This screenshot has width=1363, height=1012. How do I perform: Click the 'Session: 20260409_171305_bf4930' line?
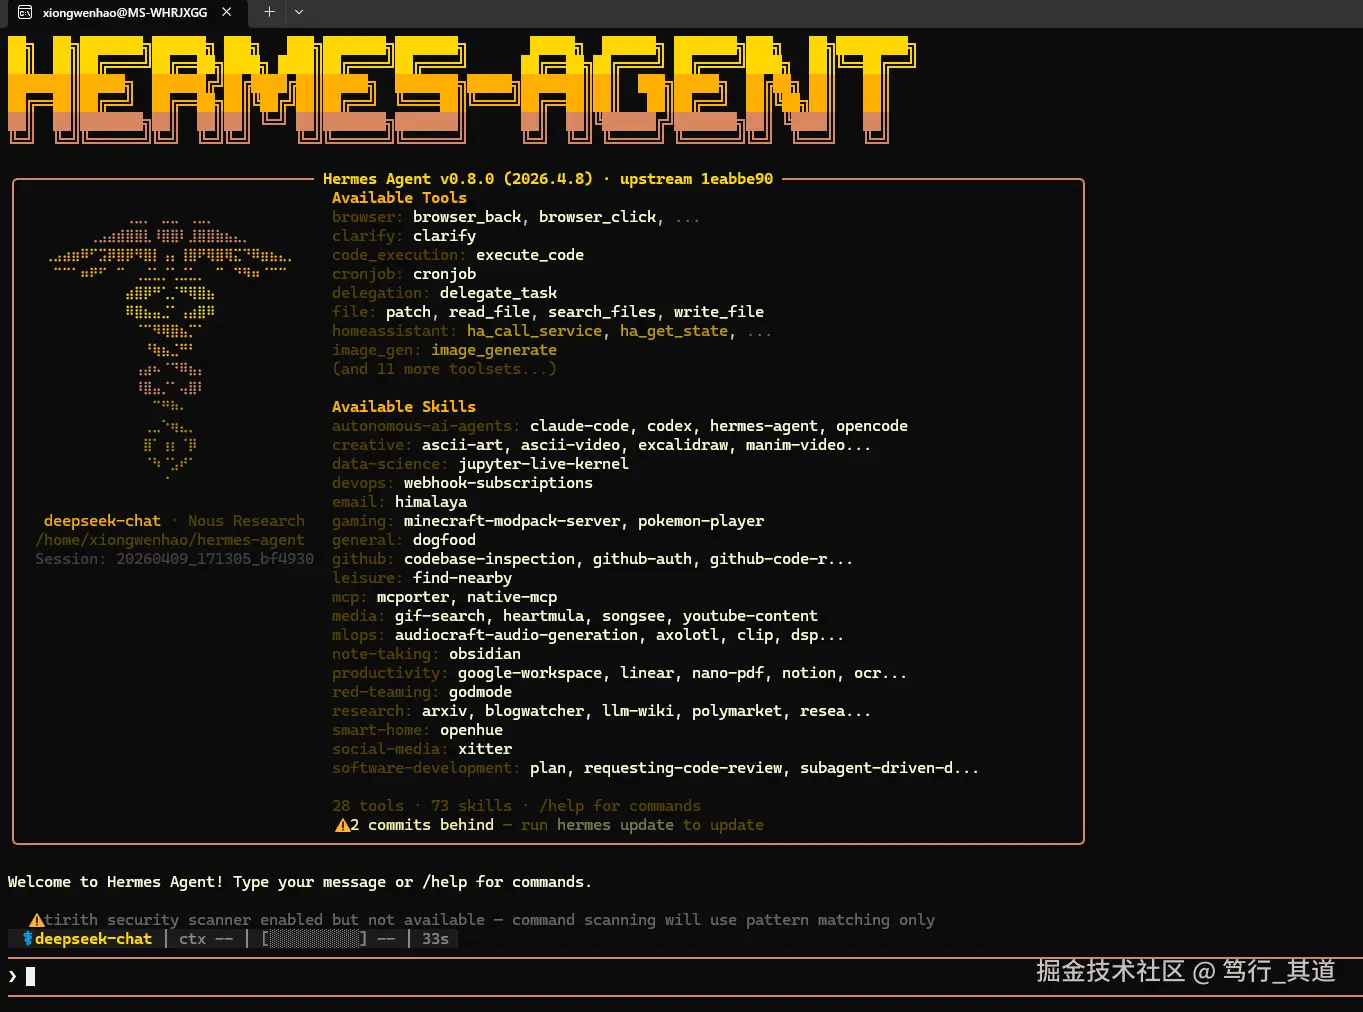click(x=174, y=559)
